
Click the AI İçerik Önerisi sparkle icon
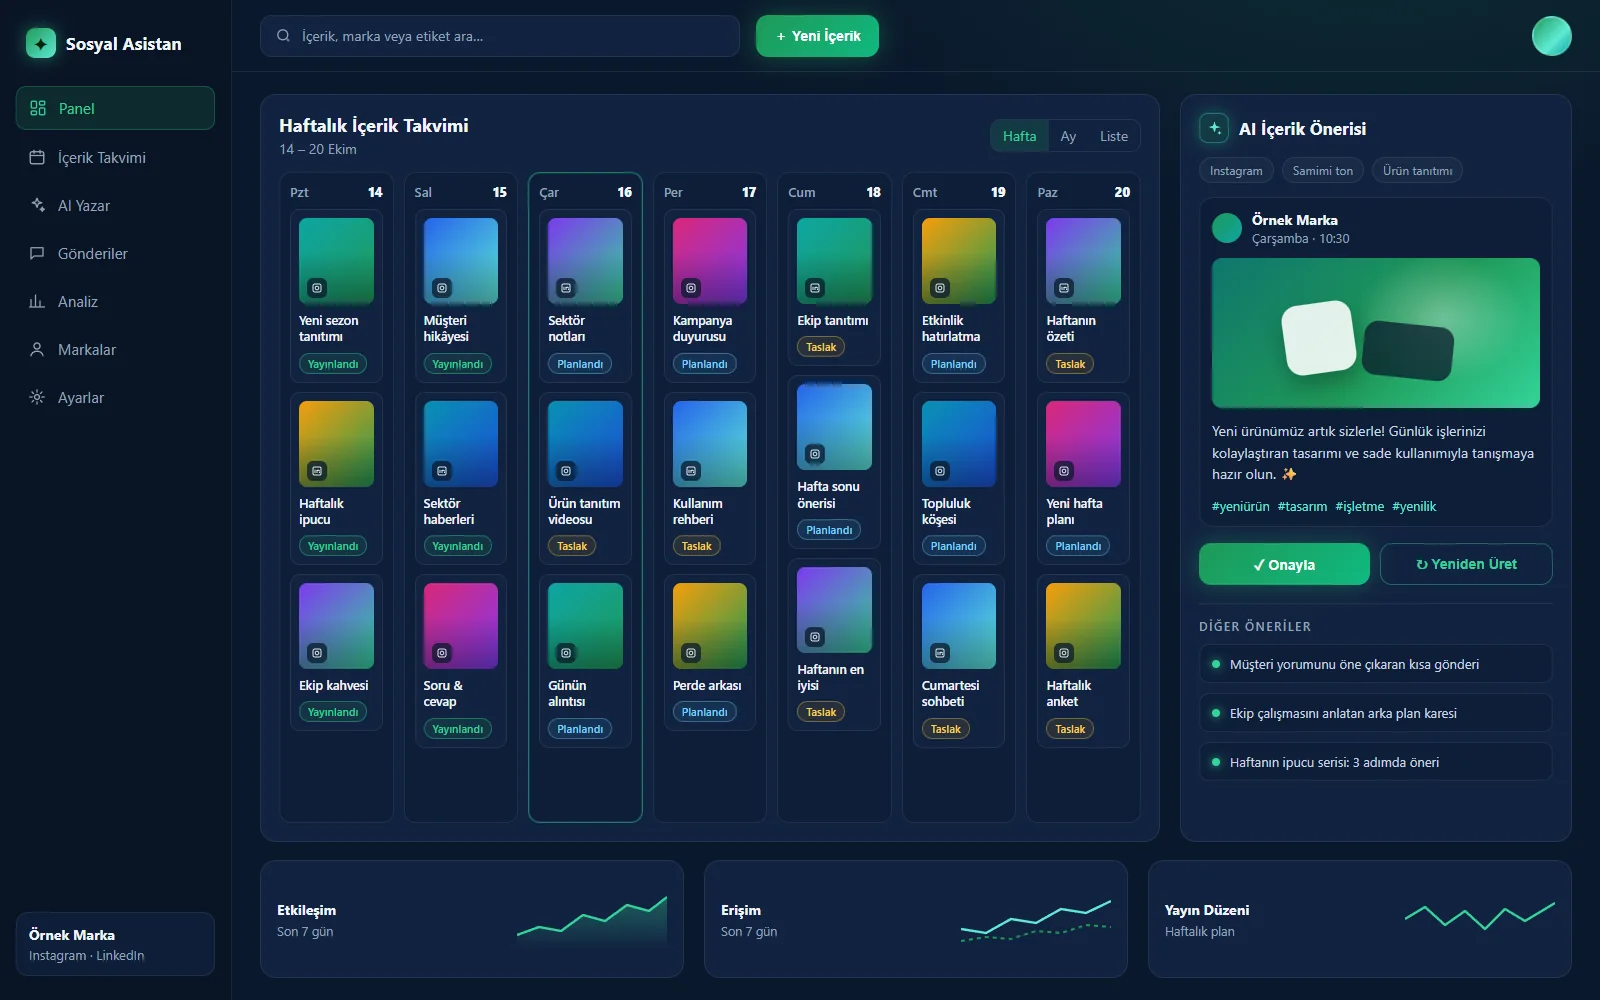click(1214, 128)
